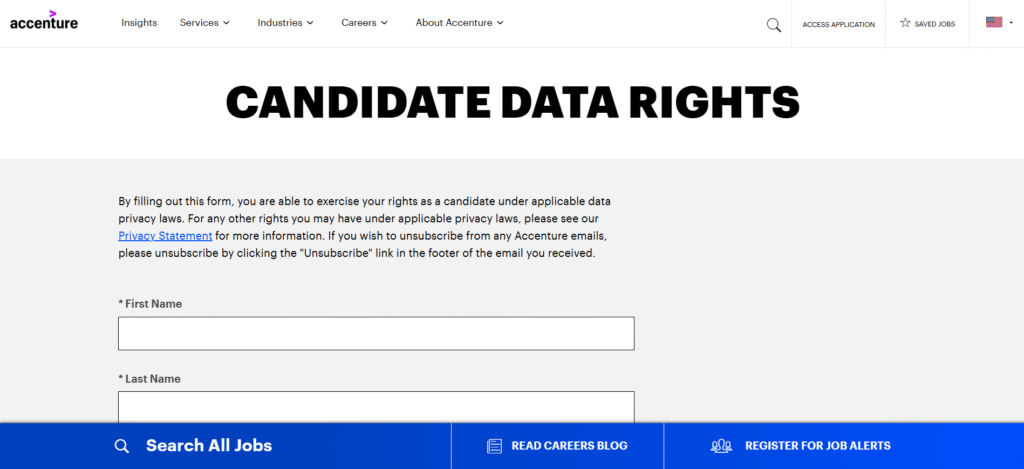The height and width of the screenshot is (469, 1024).
Task: Click the Careers Blog document icon
Action: [x=494, y=446]
